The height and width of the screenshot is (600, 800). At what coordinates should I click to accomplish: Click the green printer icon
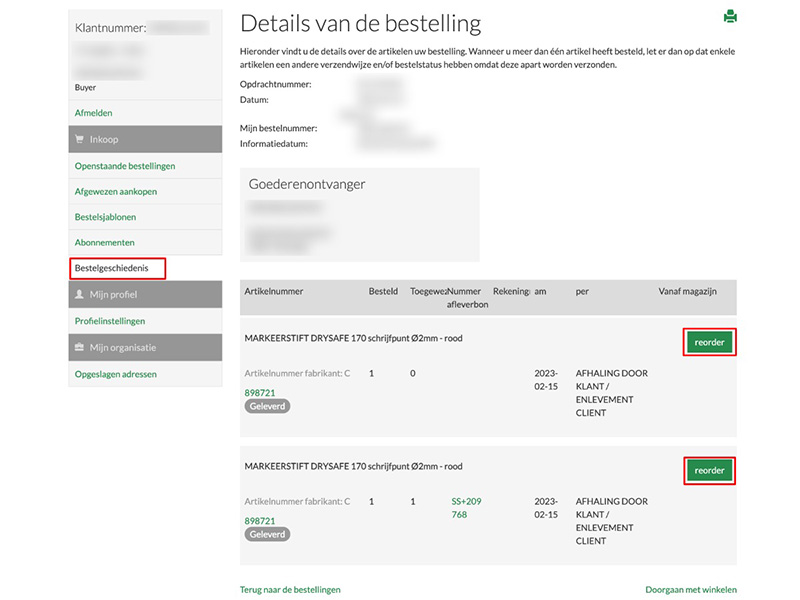(x=730, y=16)
